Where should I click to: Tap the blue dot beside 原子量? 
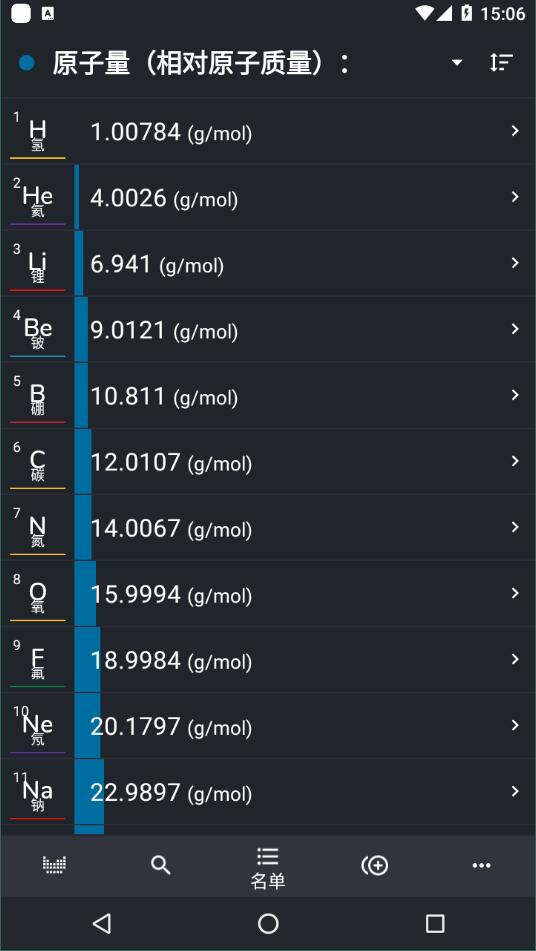coord(27,62)
